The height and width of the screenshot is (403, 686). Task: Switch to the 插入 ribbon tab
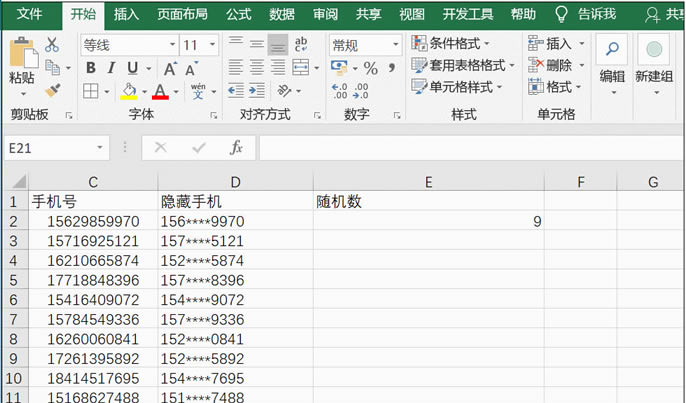click(127, 14)
